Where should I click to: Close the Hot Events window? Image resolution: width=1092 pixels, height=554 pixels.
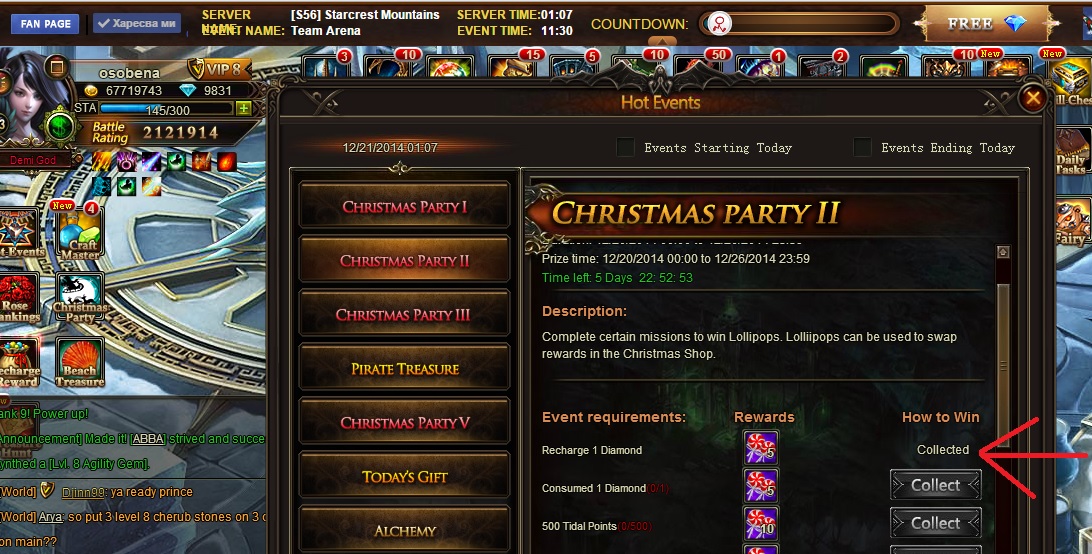(x=1033, y=98)
